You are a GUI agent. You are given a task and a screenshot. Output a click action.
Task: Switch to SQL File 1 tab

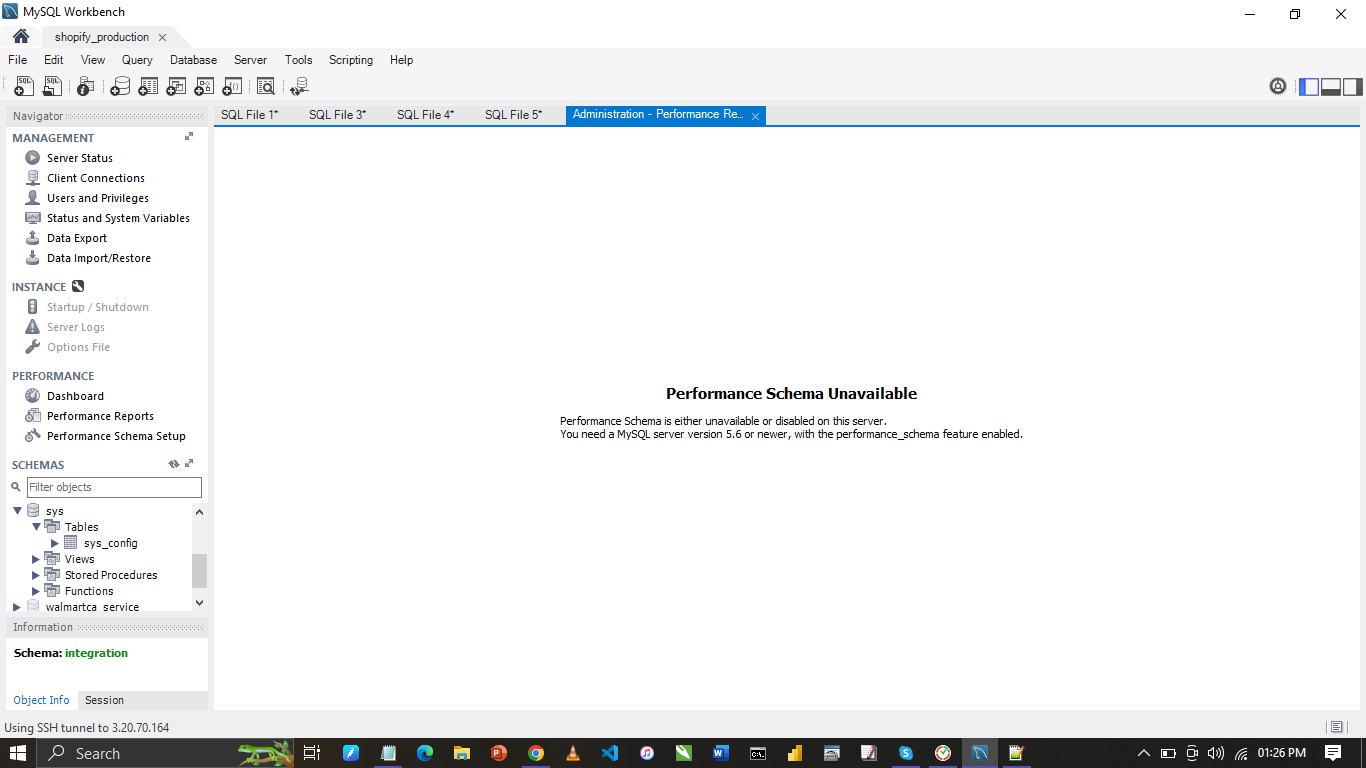(x=250, y=115)
